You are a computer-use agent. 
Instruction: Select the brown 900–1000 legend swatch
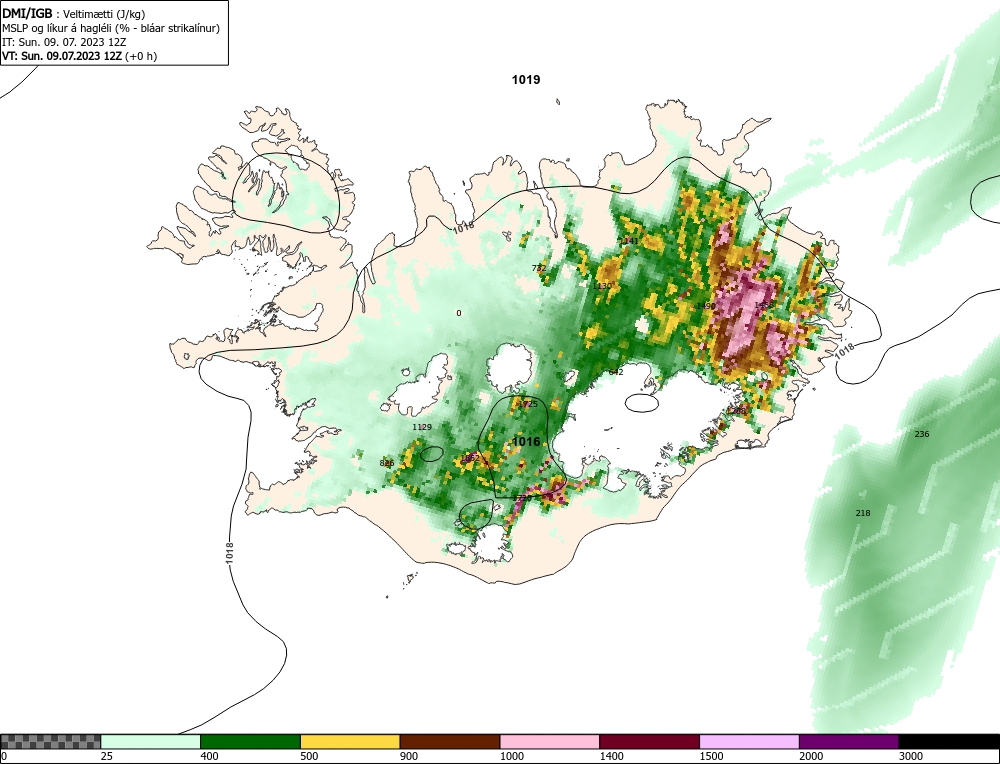click(x=450, y=741)
